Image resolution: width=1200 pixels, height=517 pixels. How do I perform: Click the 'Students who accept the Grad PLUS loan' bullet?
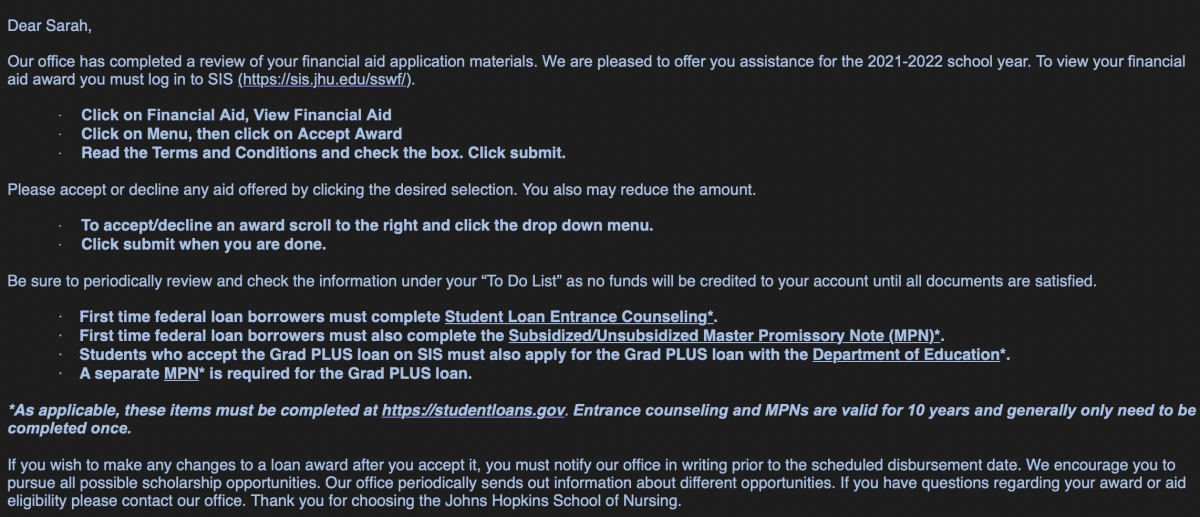pyautogui.click(x=544, y=355)
